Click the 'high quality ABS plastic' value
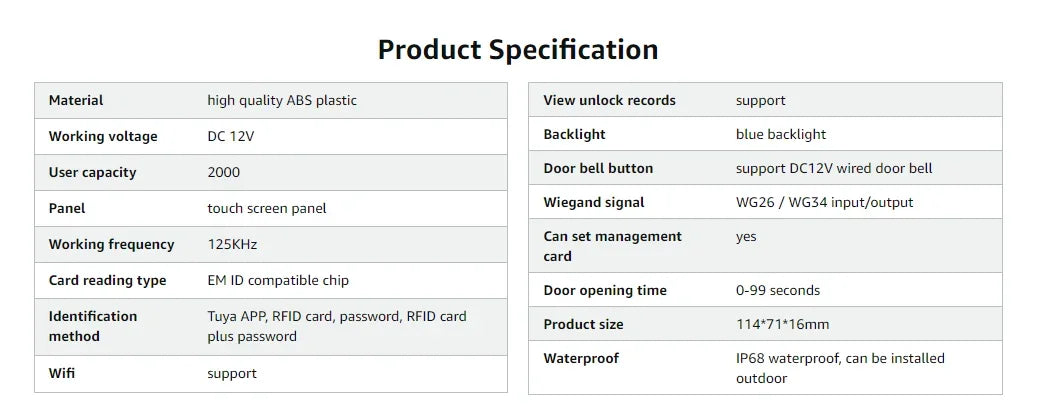 pos(282,100)
